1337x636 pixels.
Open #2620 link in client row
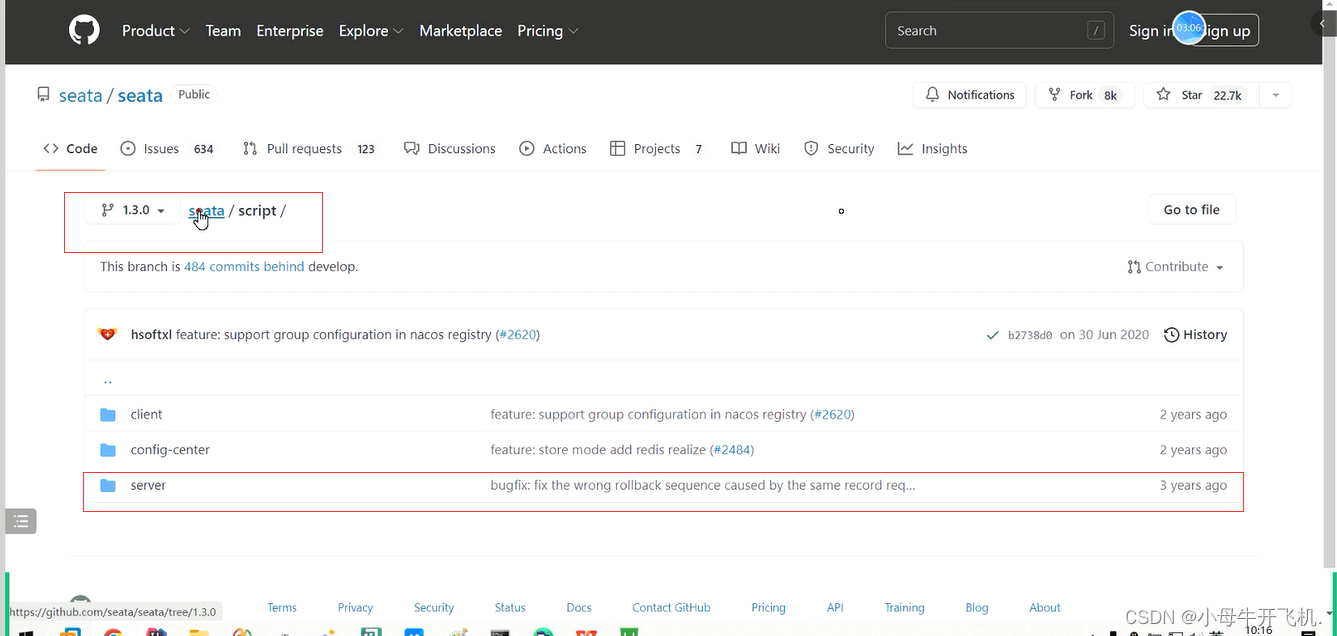tap(832, 415)
